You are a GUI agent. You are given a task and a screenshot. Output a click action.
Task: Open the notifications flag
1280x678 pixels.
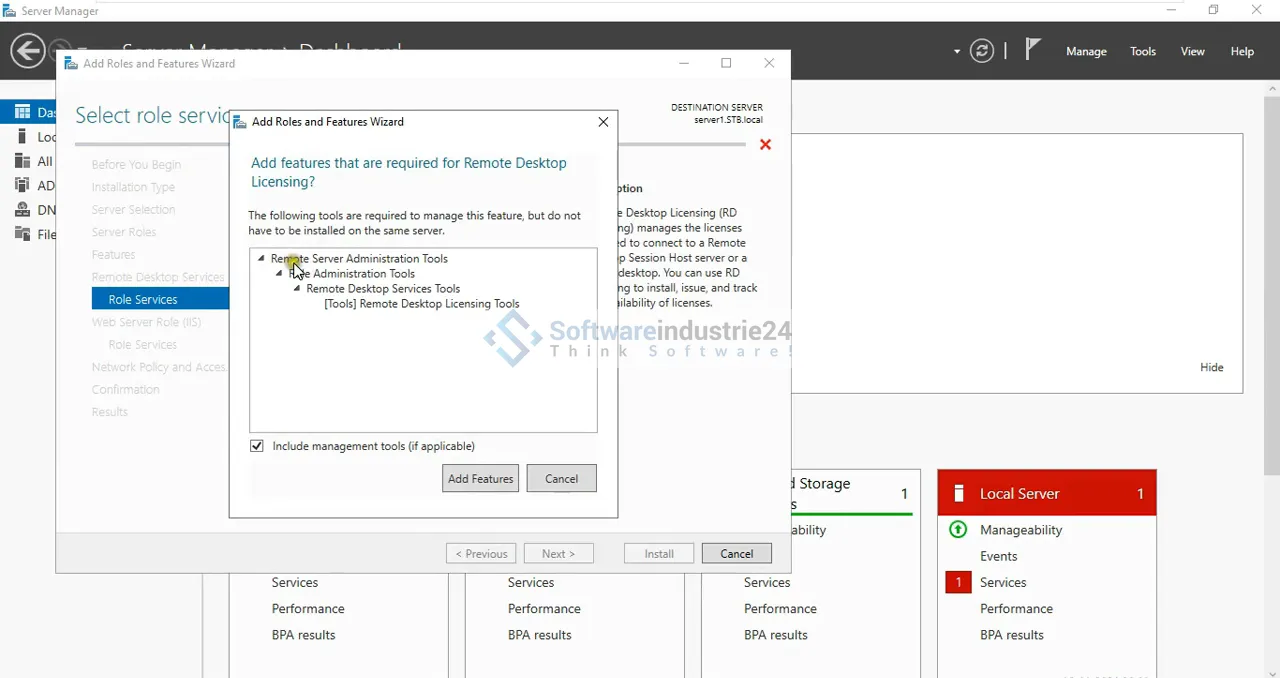[1033, 50]
